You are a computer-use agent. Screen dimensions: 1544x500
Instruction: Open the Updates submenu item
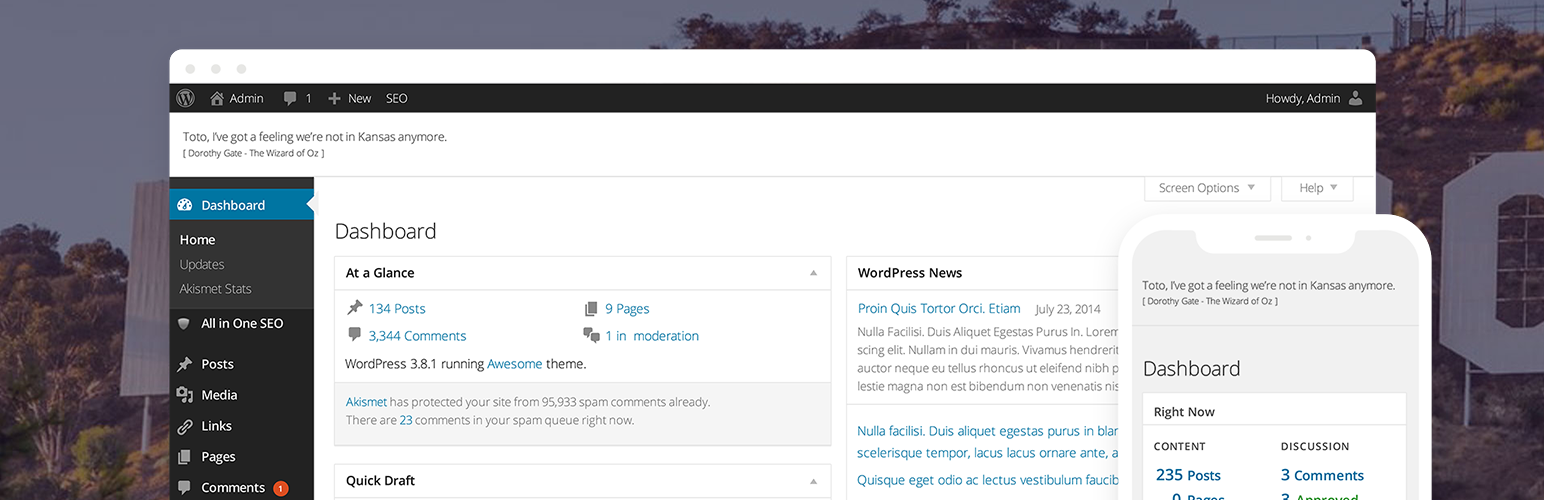point(202,264)
